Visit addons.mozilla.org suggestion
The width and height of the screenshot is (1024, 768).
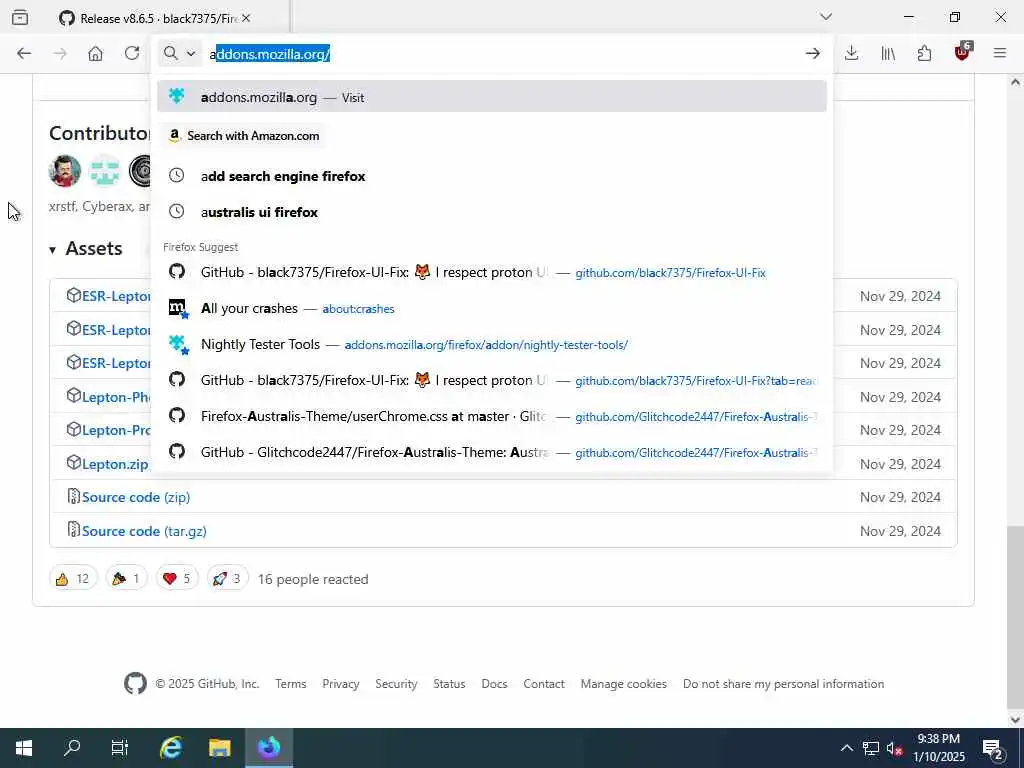(492, 97)
